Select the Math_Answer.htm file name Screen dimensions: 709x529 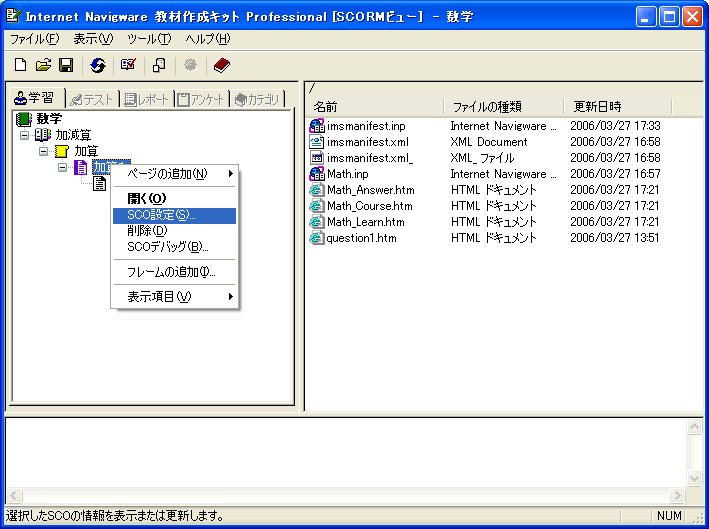(x=371, y=190)
